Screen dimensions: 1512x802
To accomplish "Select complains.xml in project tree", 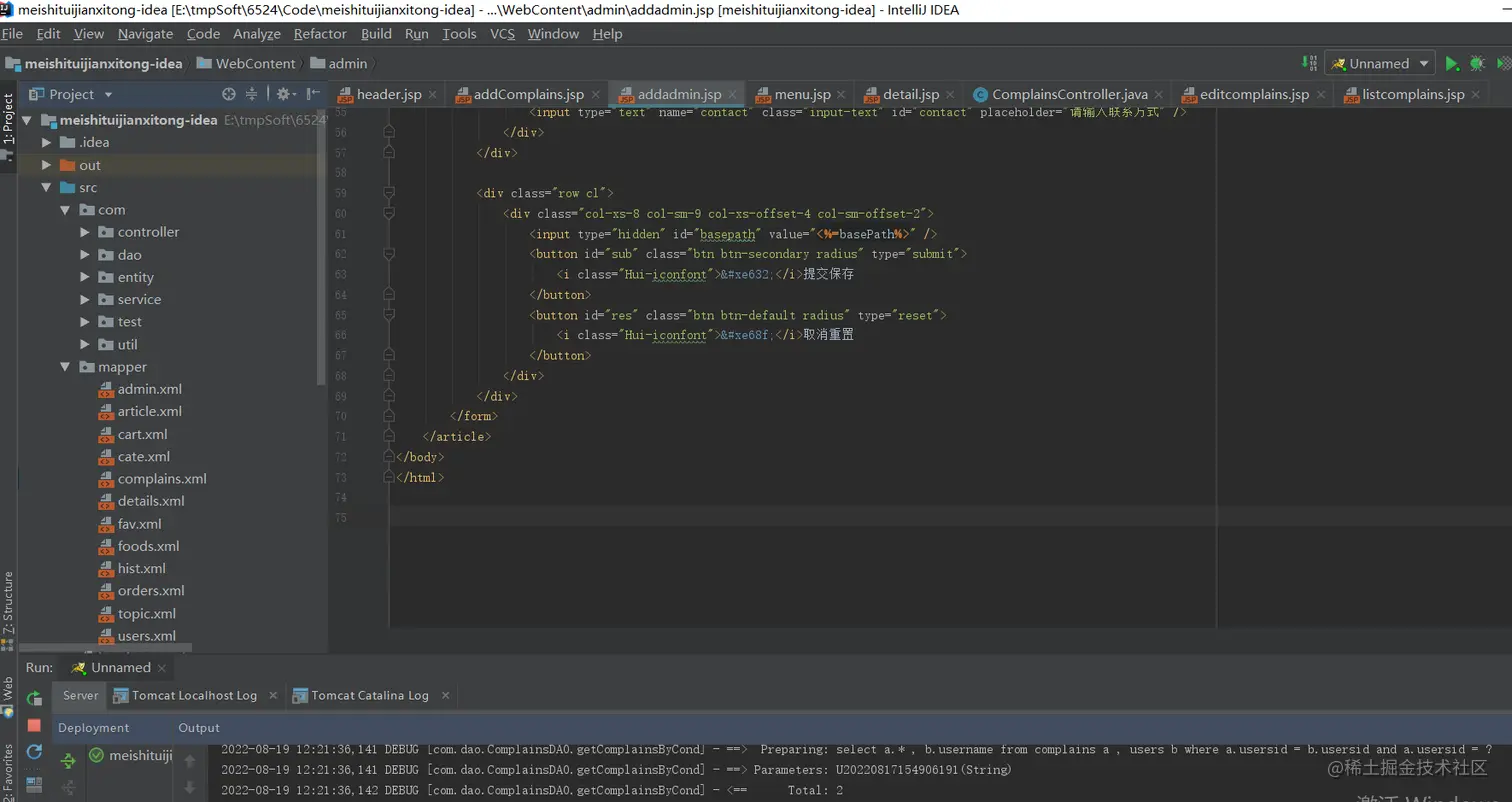I will (x=162, y=479).
